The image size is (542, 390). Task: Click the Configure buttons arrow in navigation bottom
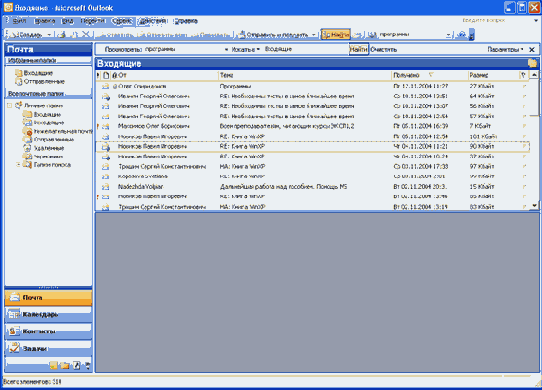88,365
